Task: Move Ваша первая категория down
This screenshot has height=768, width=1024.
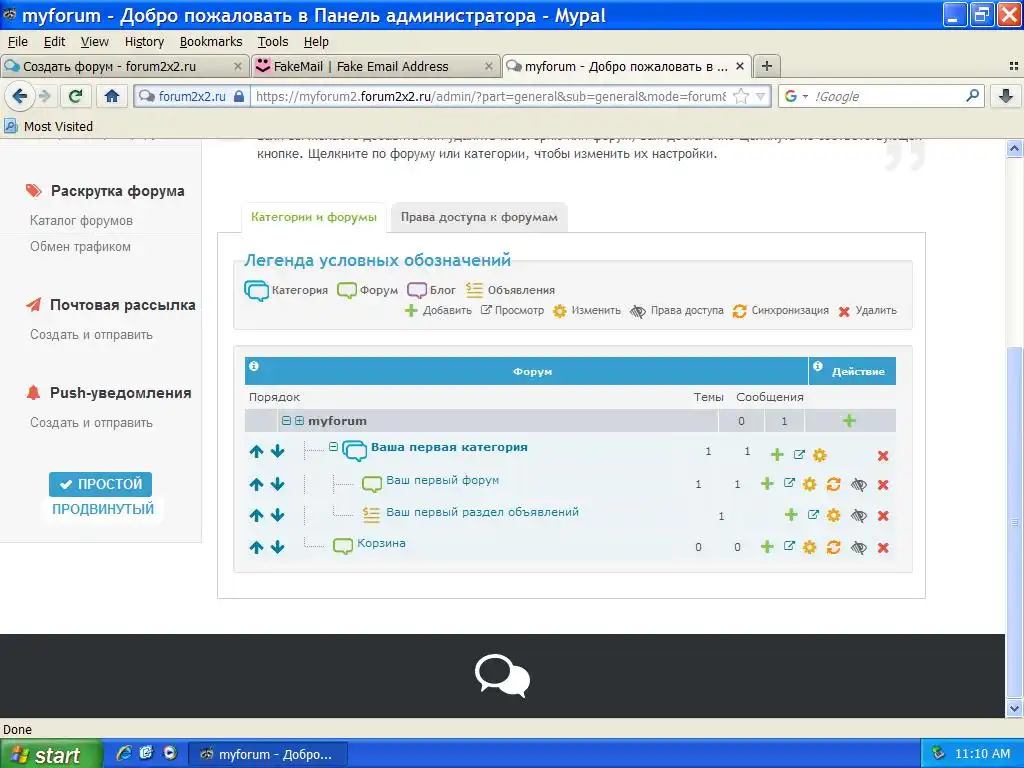Action: (278, 451)
